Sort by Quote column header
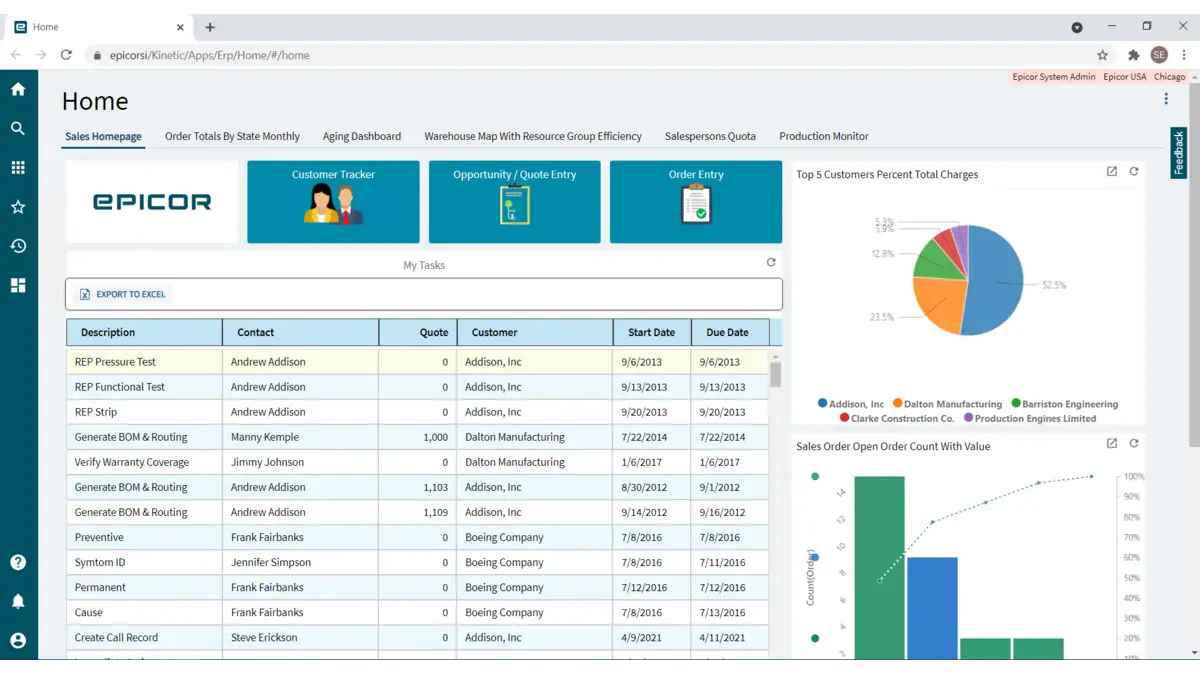1200x675 pixels. pos(418,332)
